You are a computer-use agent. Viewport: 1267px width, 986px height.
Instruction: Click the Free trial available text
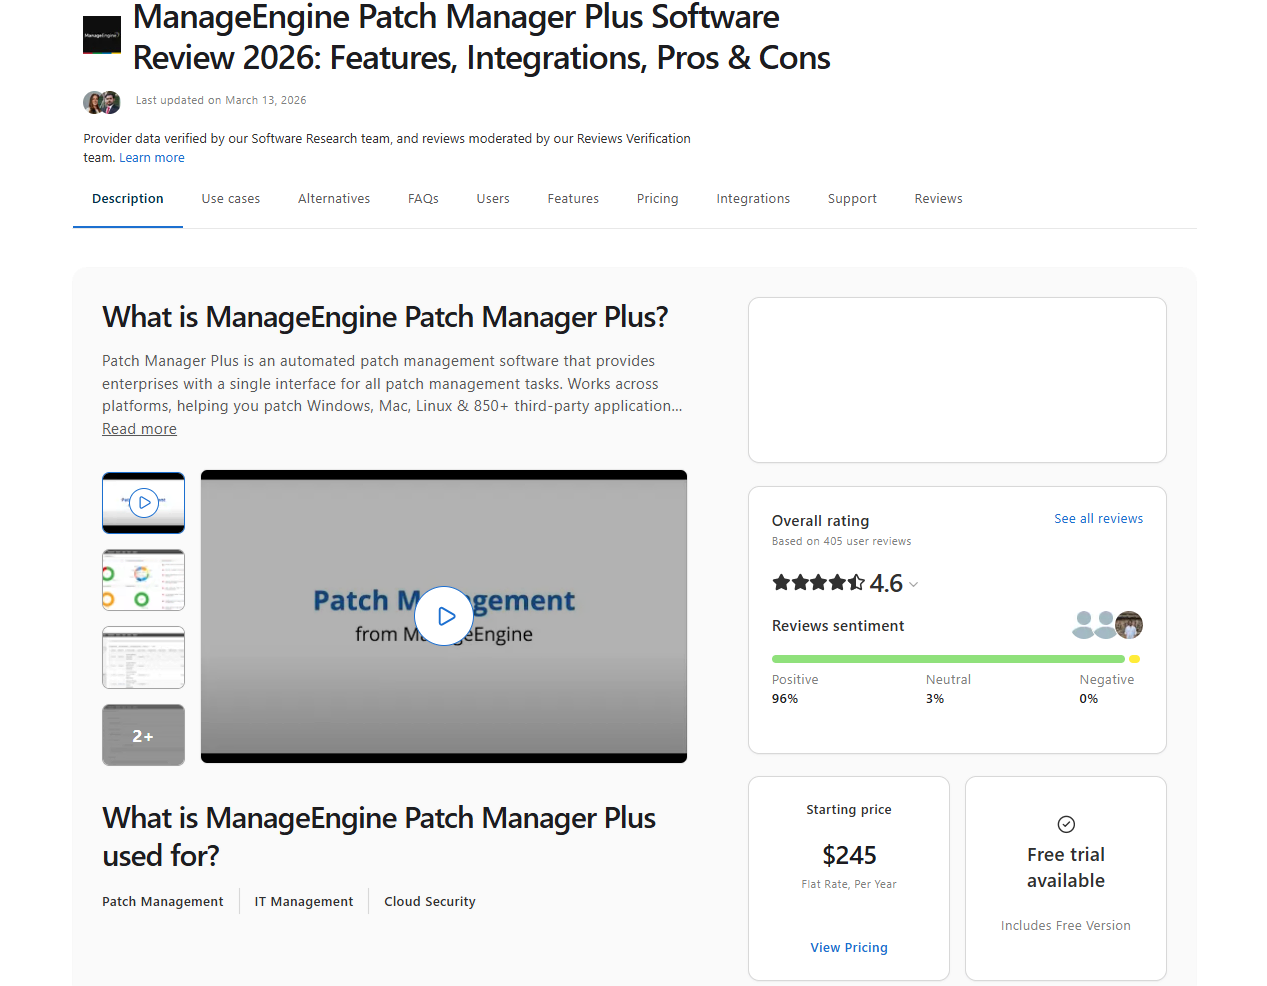tap(1066, 867)
